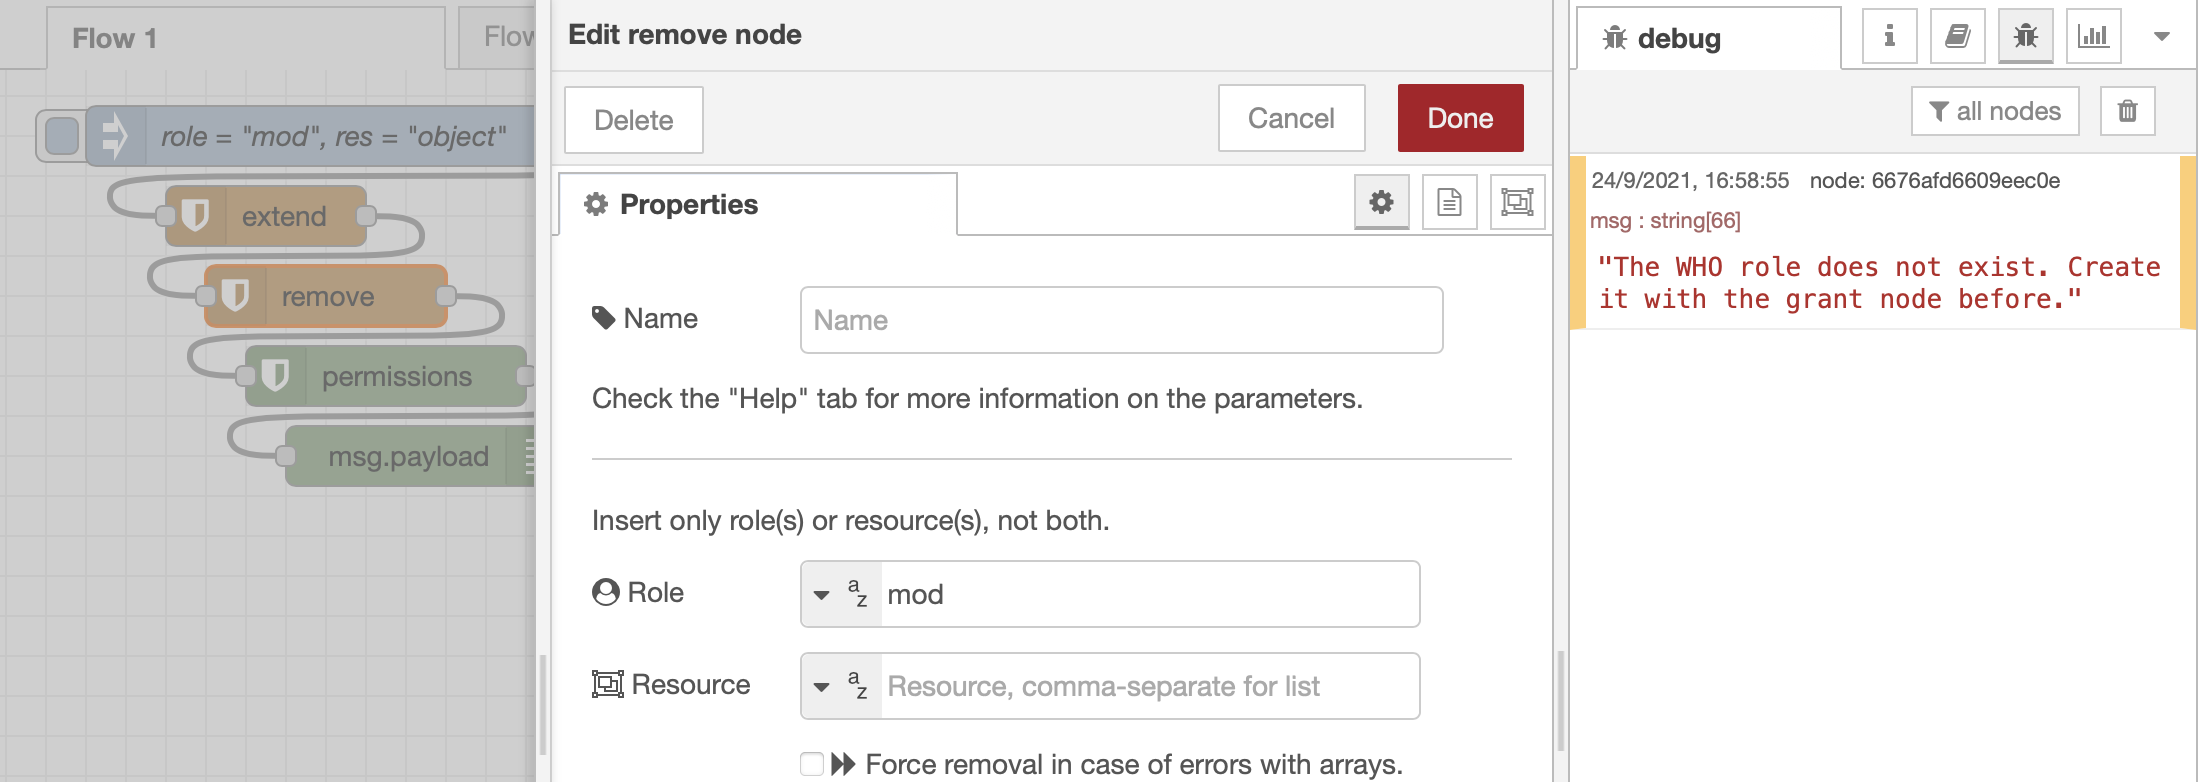Open the dashboard chart sidebar icon
Screen dimensions: 2198x782
point(2093,36)
